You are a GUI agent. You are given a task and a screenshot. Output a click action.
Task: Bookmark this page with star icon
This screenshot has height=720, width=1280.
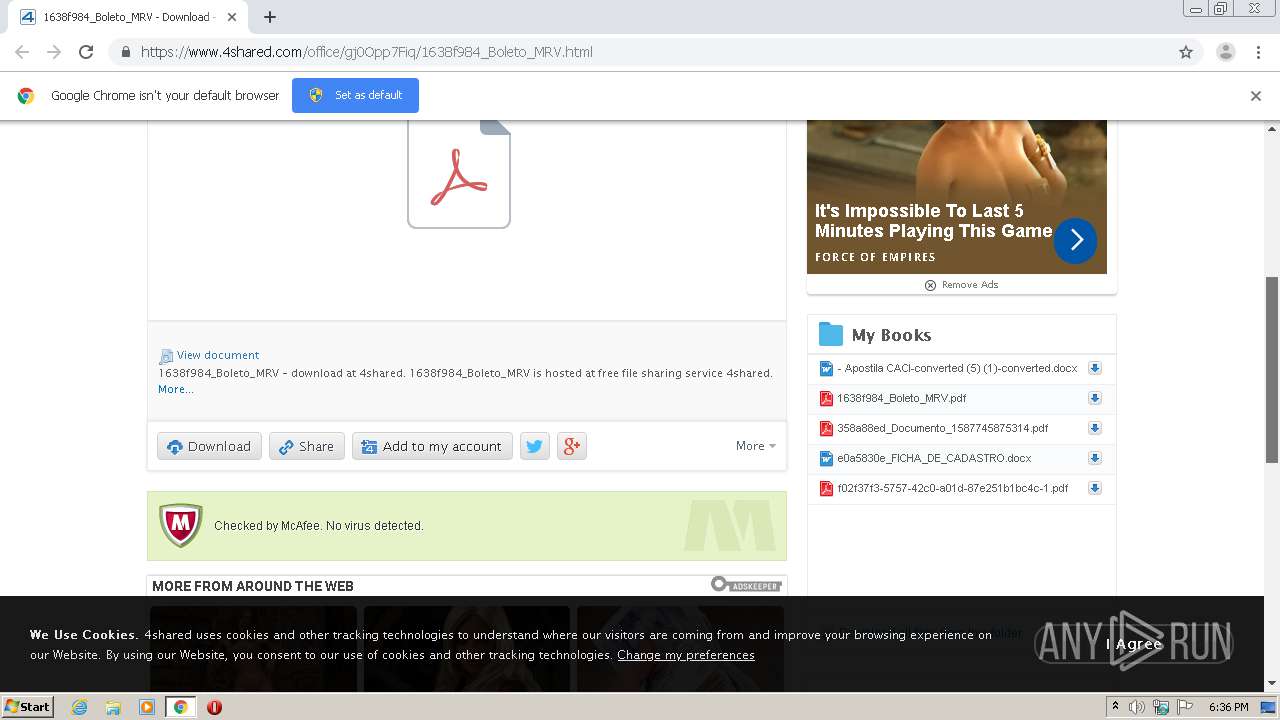click(x=1186, y=52)
